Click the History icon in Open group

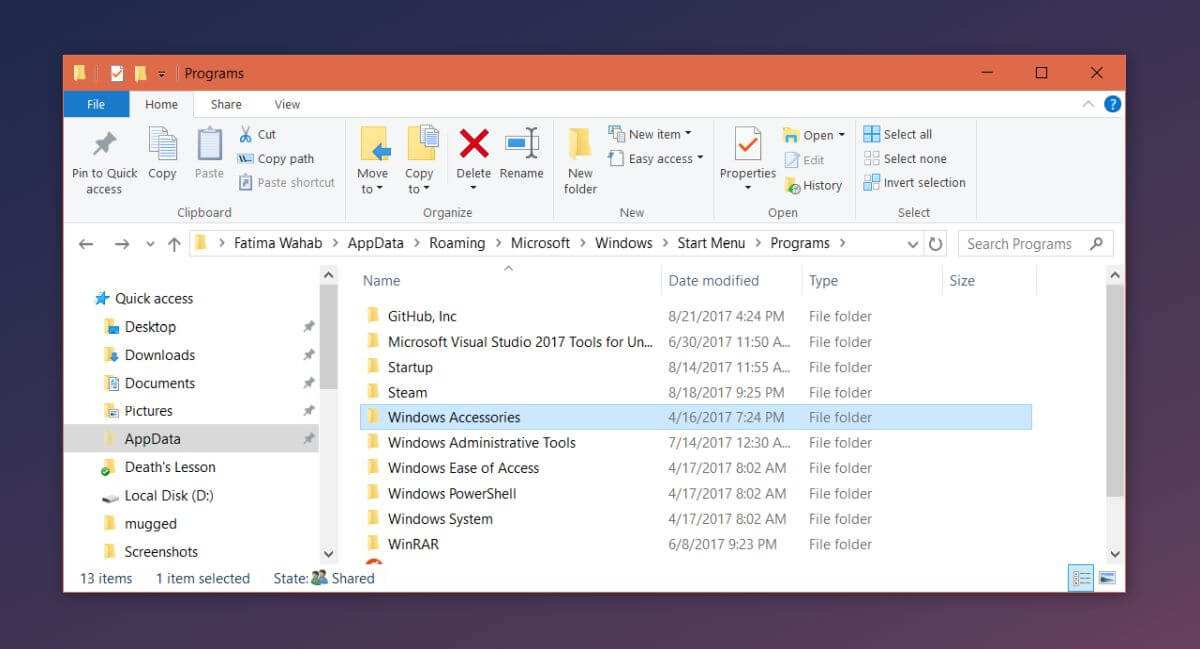[x=792, y=185]
